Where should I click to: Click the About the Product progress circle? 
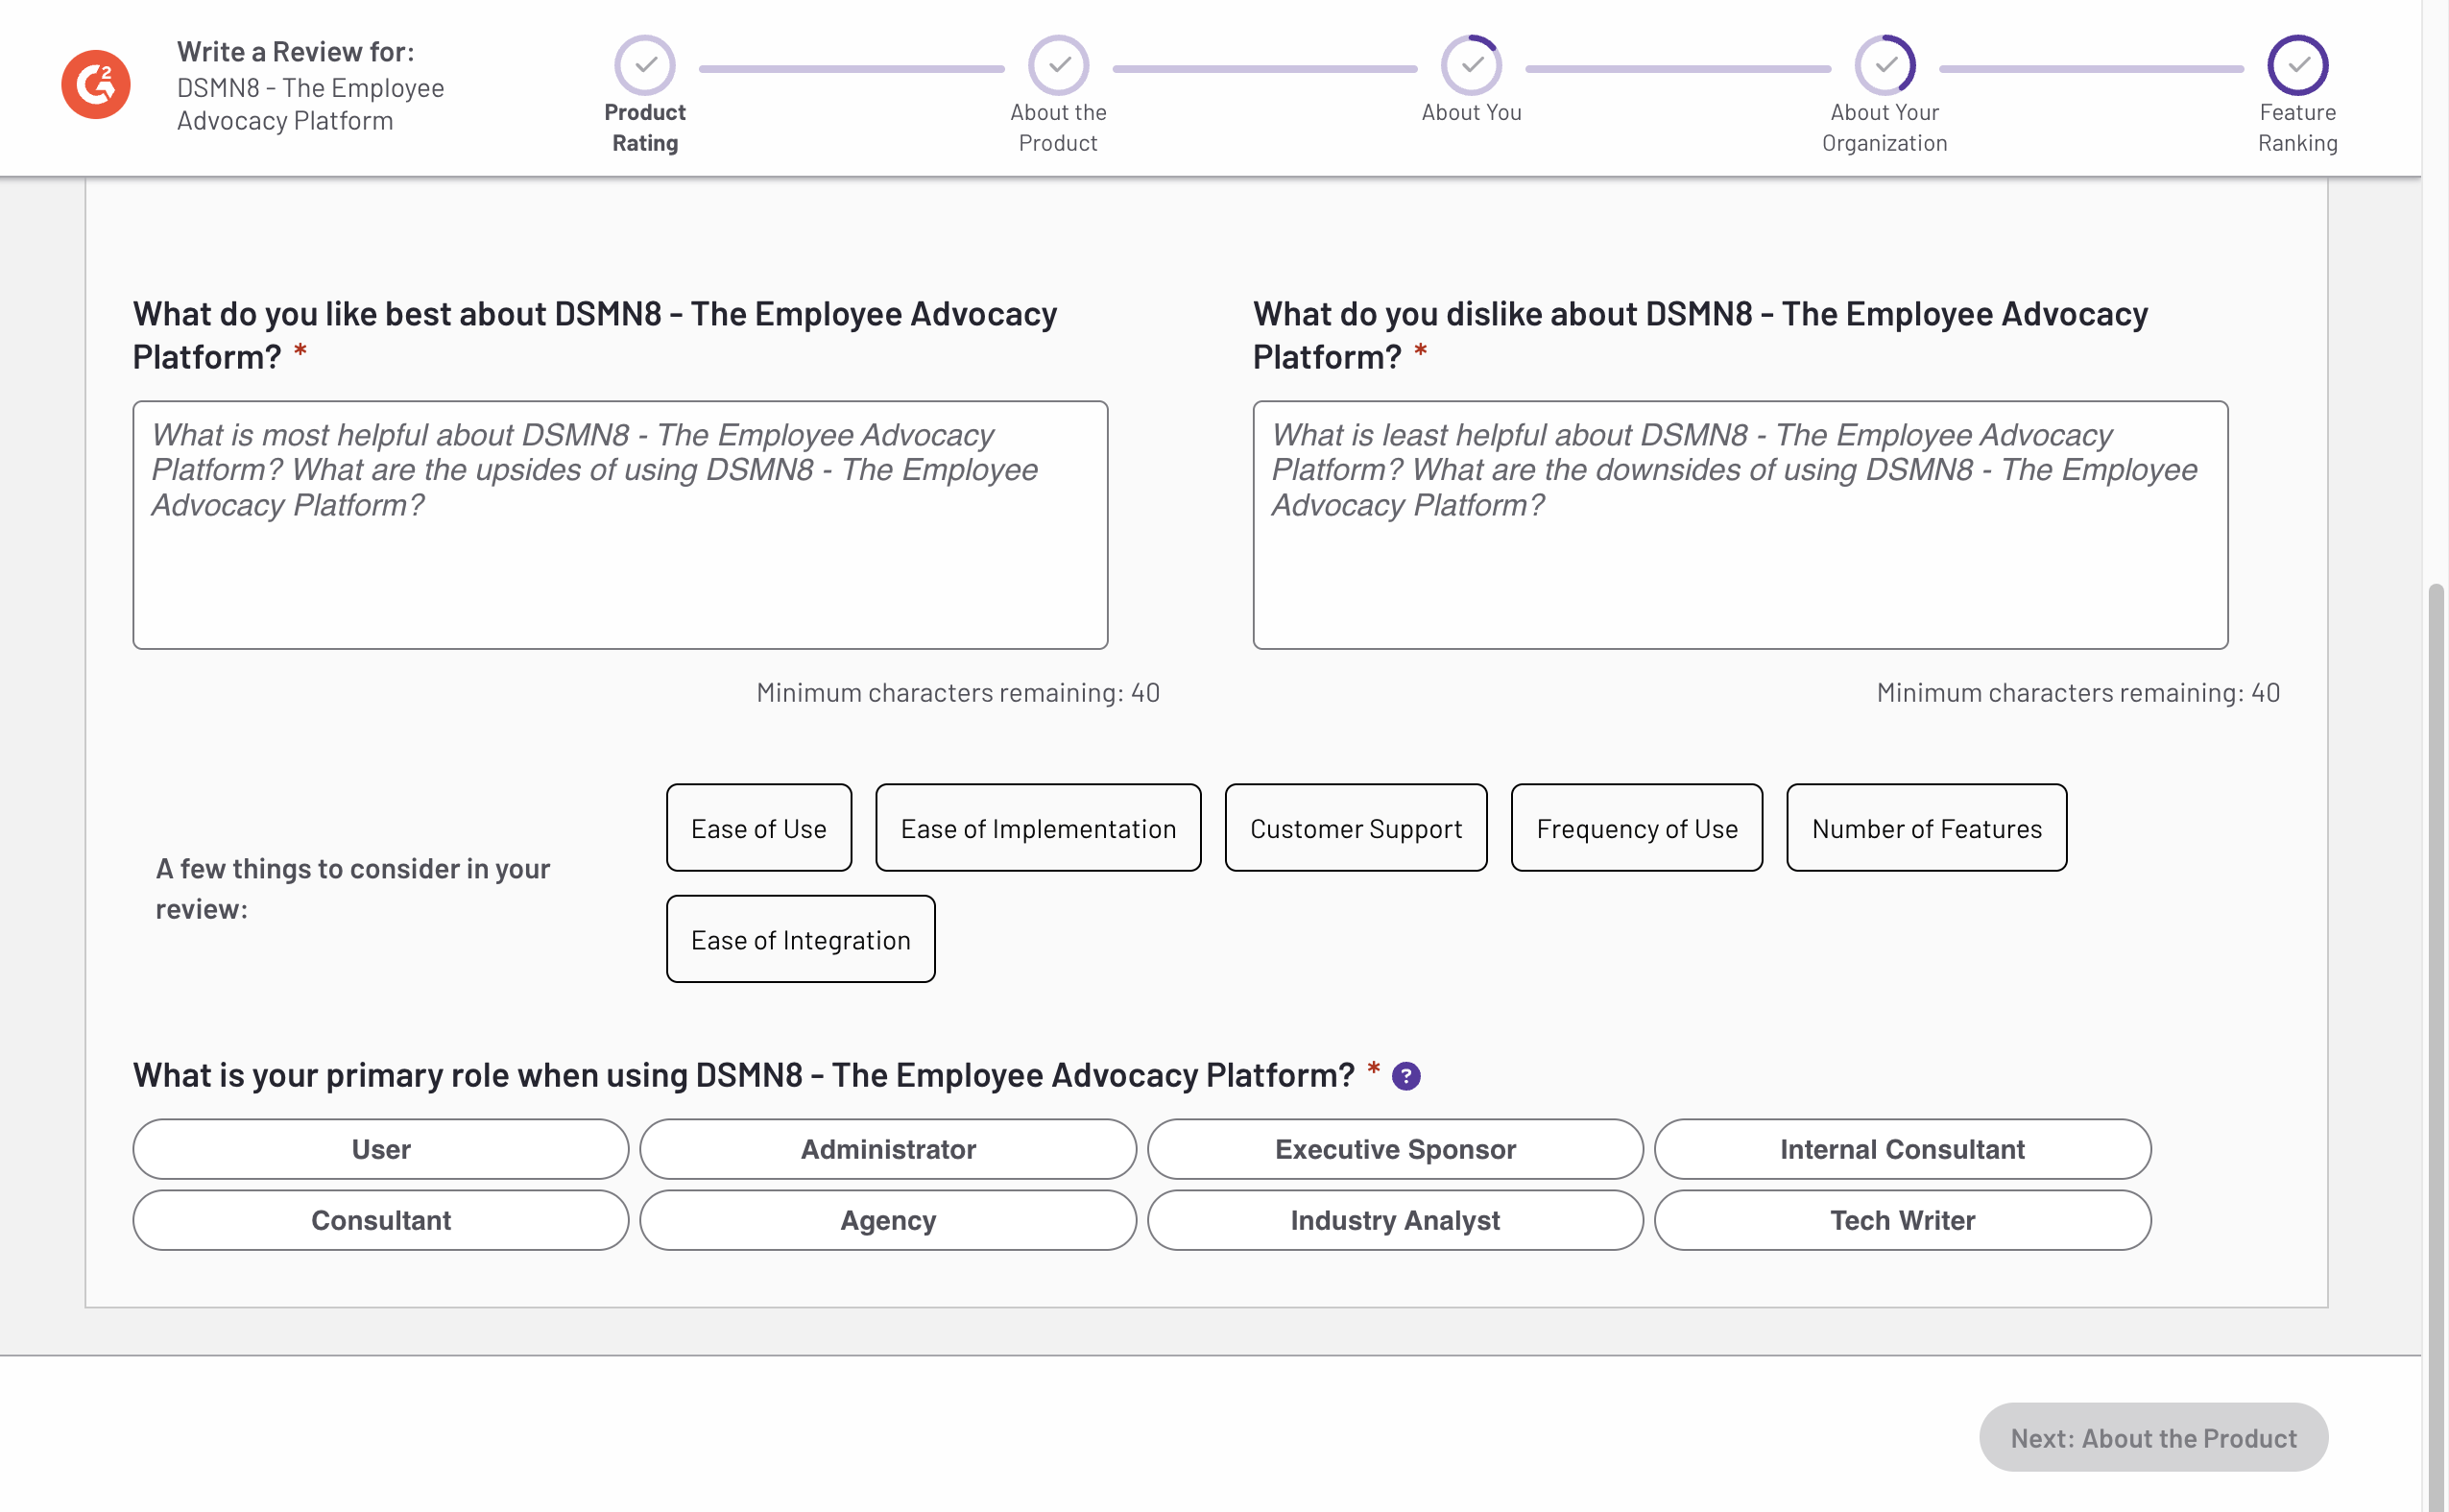1058,65
